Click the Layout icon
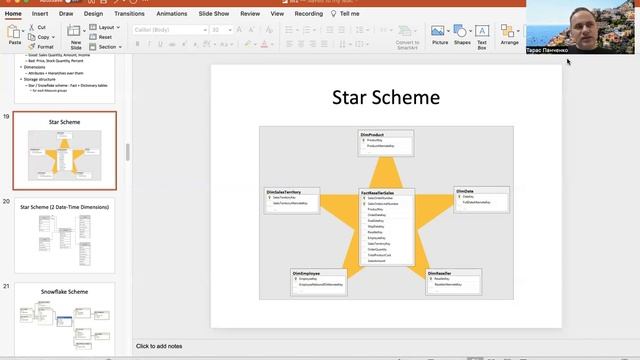This screenshot has height=360, width=640. [93, 27]
